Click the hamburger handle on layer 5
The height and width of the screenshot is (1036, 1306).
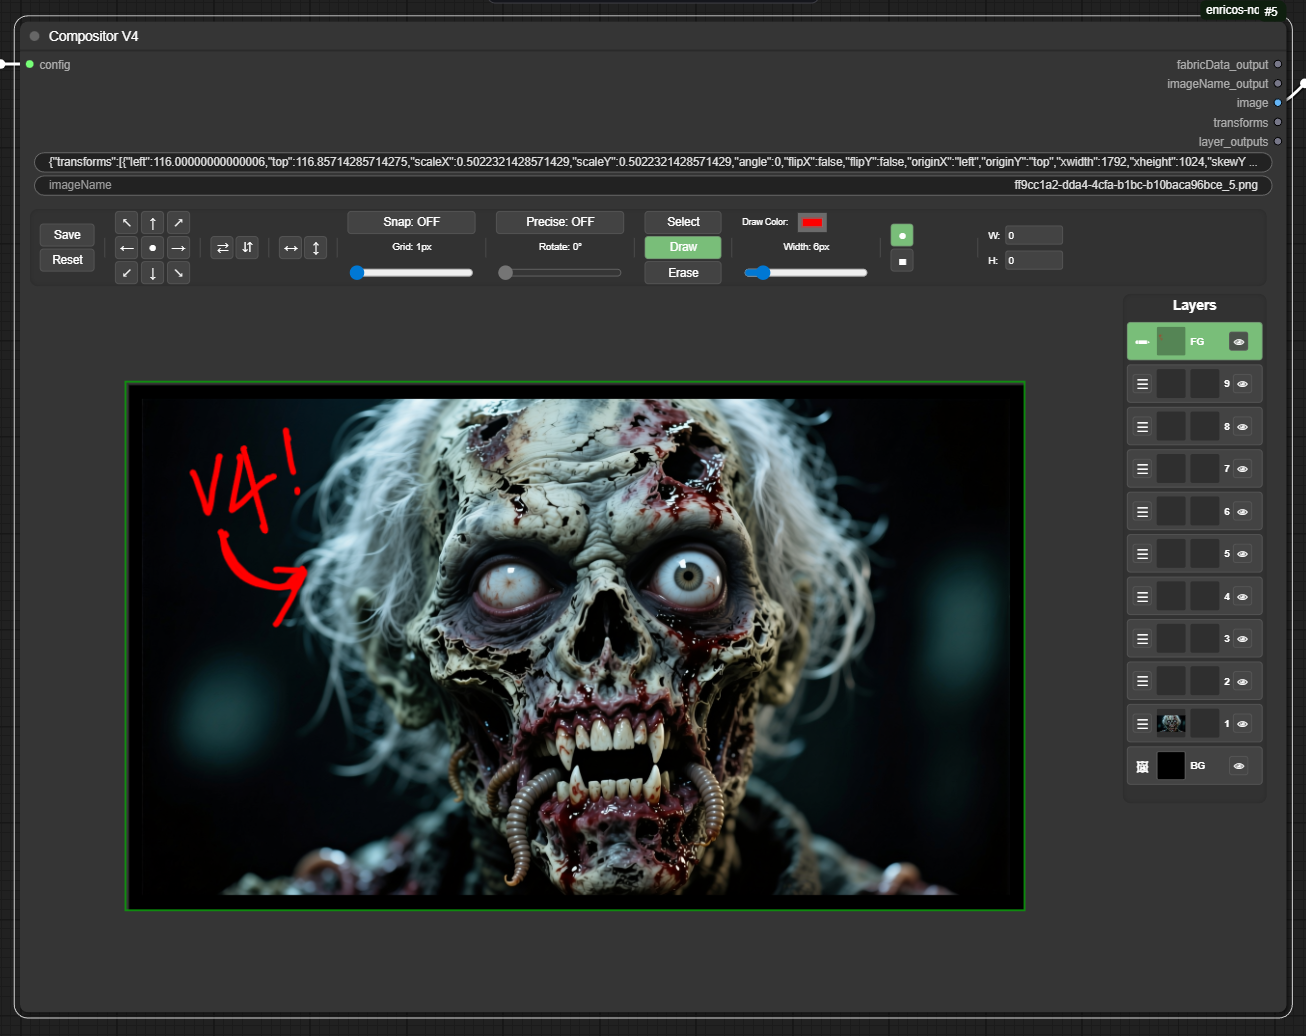1142,554
